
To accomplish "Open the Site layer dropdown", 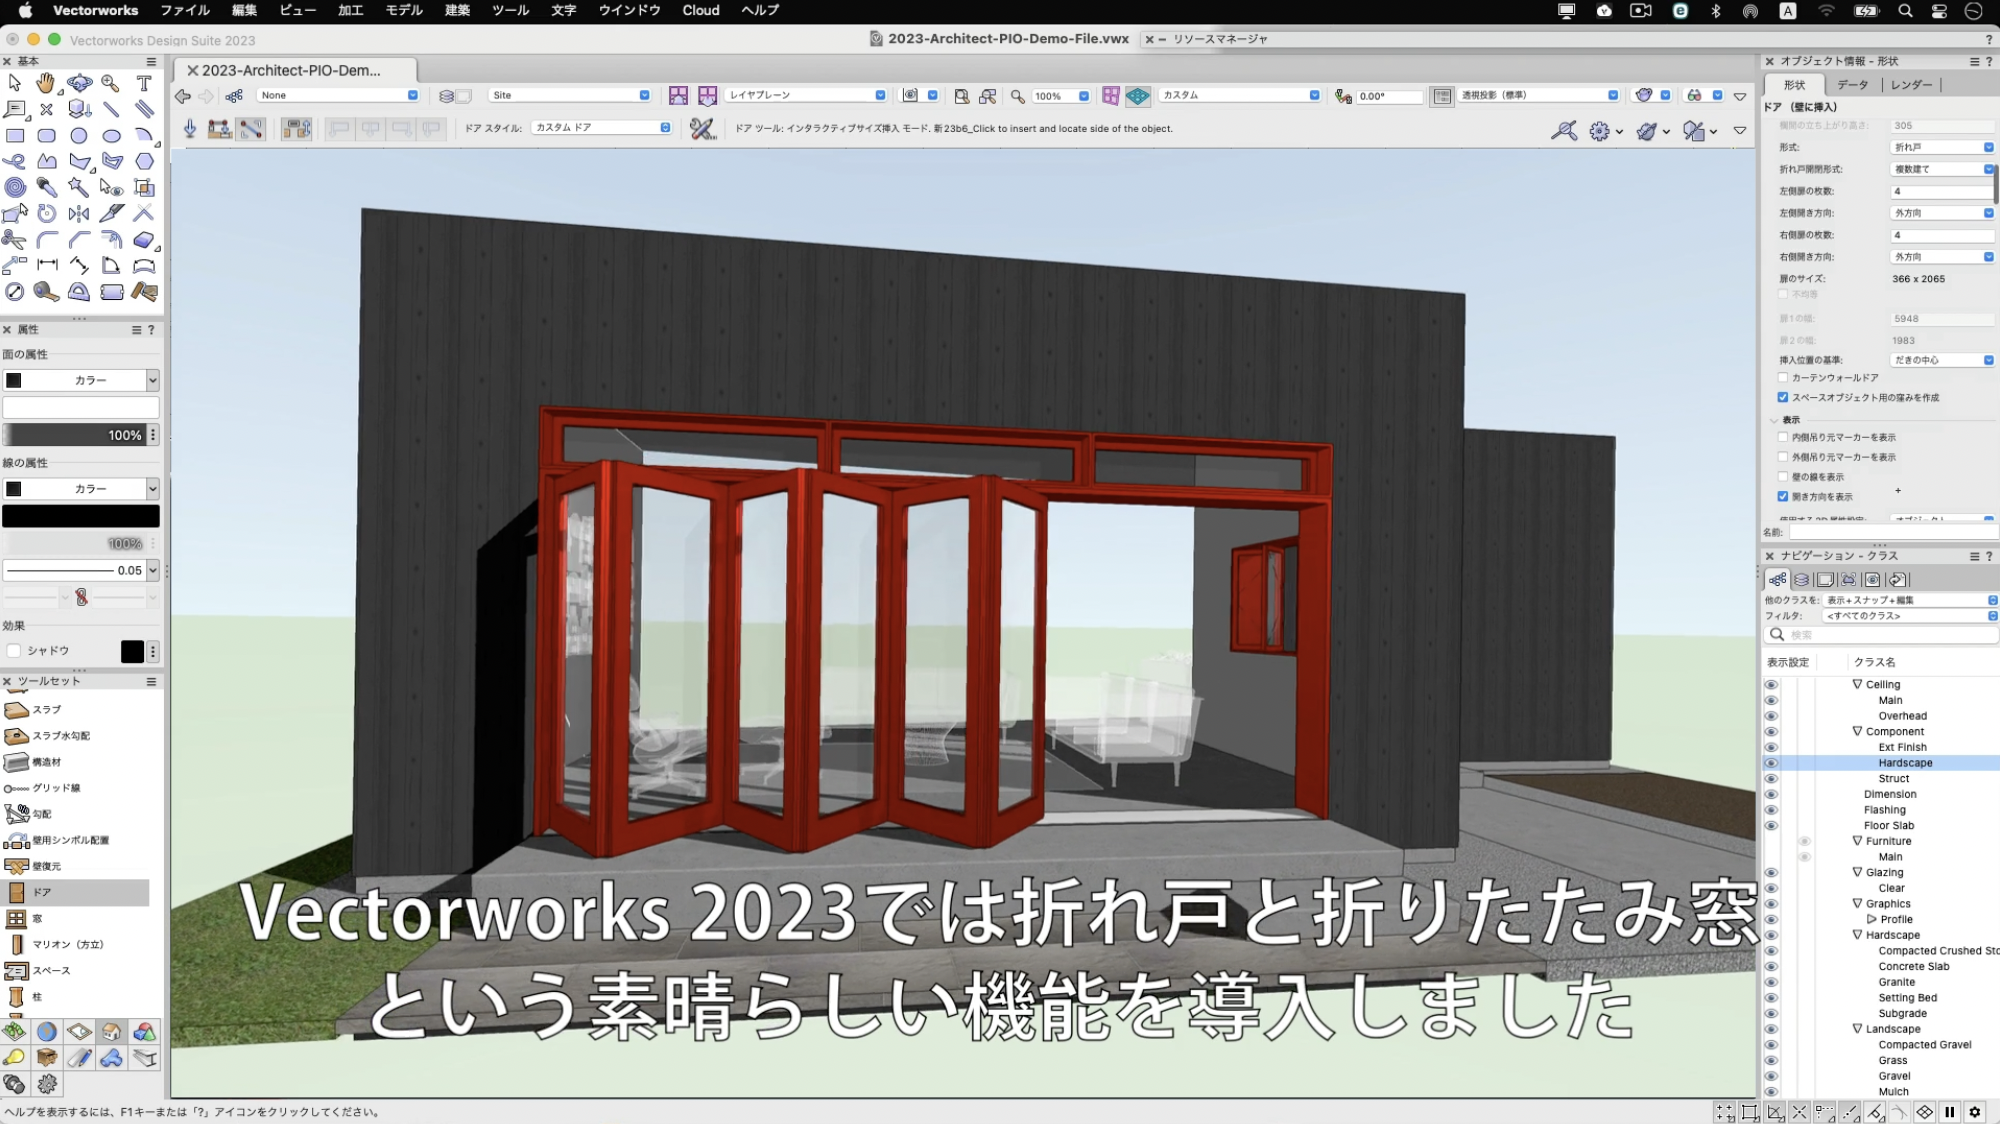I will point(570,96).
